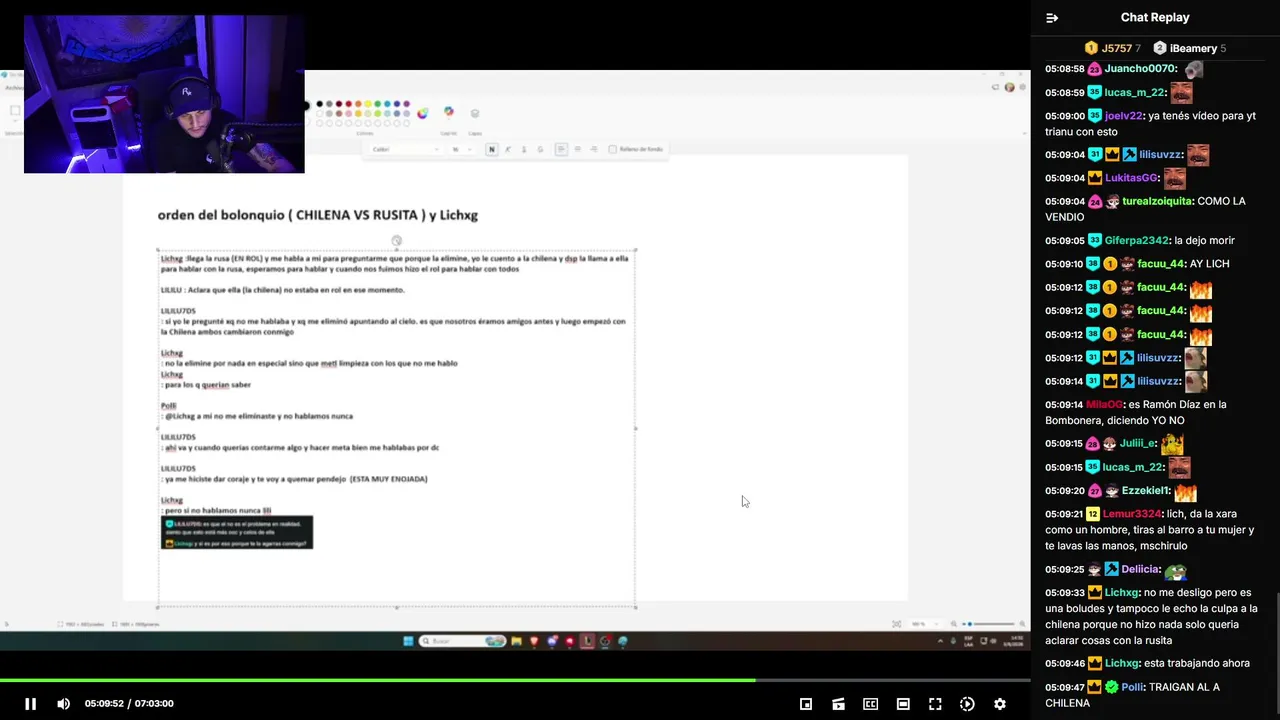Click the AY LICH chat message
The height and width of the screenshot is (720, 1280).
pos(1209,264)
